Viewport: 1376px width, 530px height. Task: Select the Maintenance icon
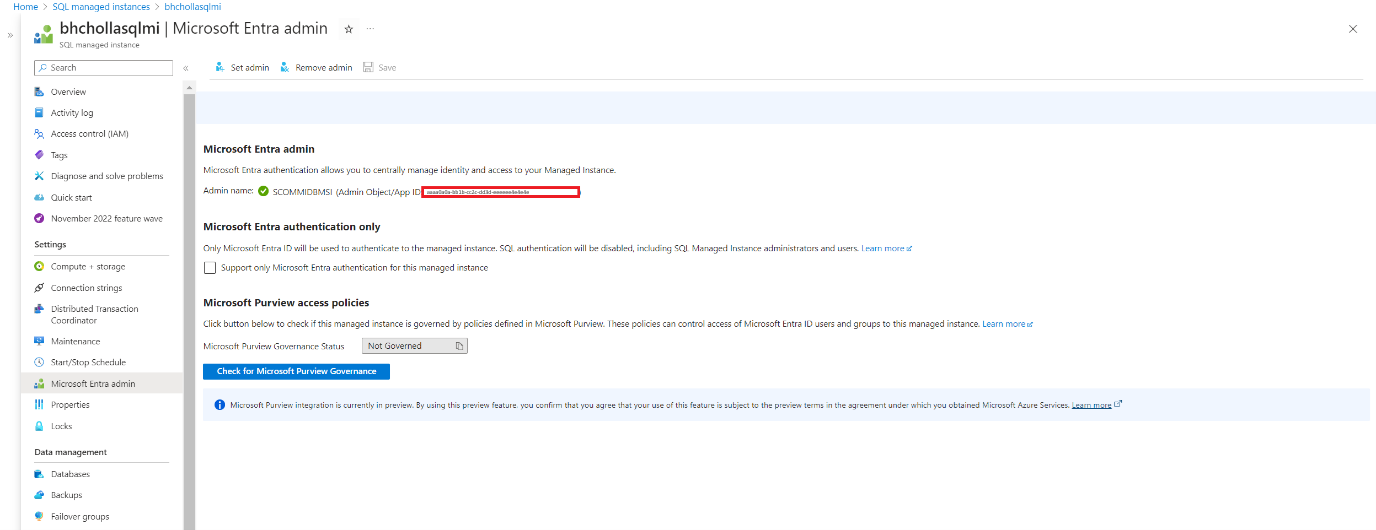(x=39, y=342)
